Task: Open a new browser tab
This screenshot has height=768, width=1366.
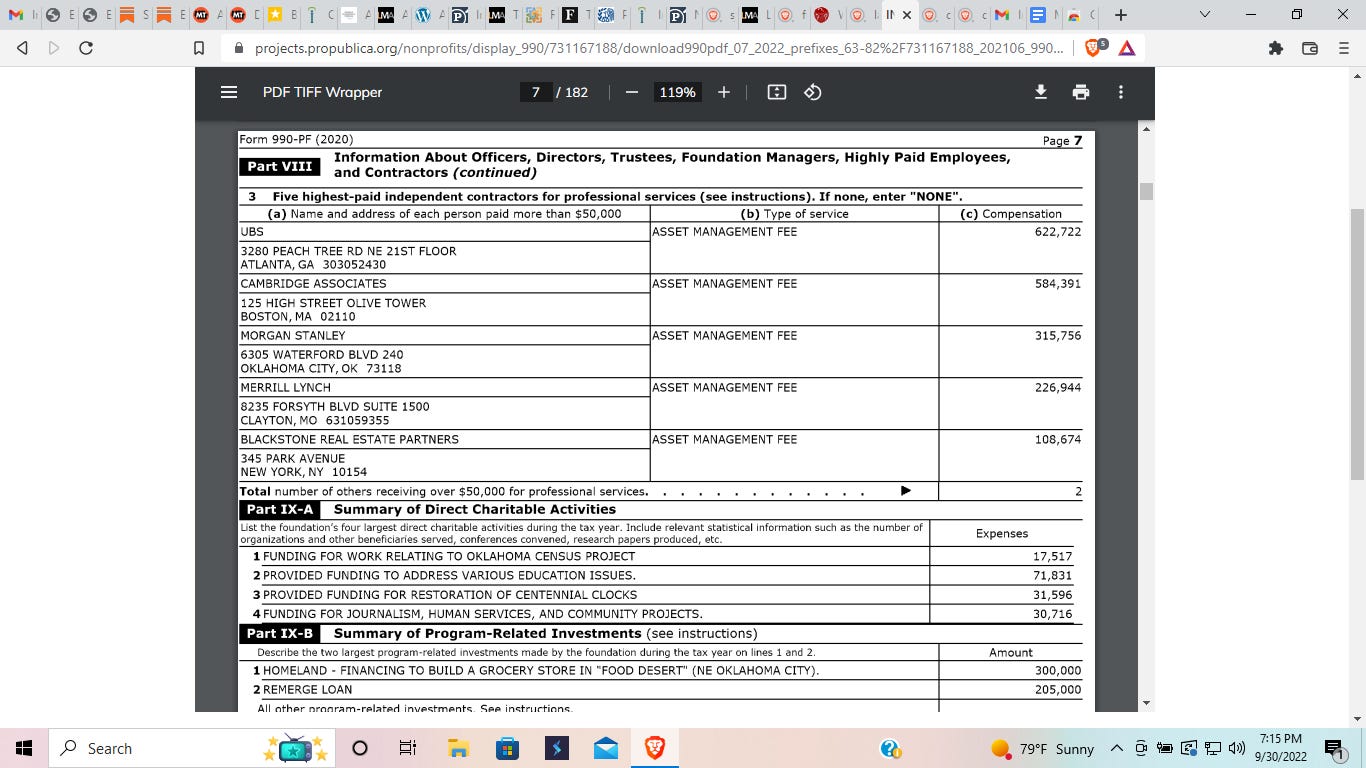Action: tap(1121, 15)
